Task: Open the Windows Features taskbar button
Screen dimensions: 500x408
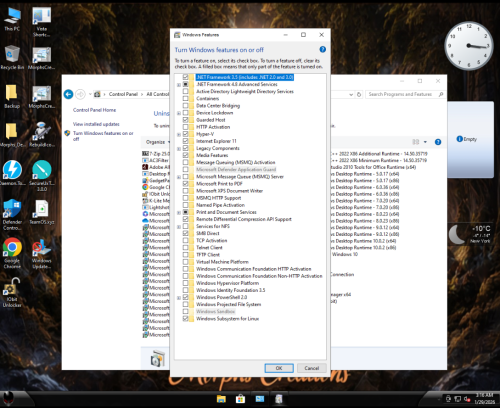Action: 279,399
